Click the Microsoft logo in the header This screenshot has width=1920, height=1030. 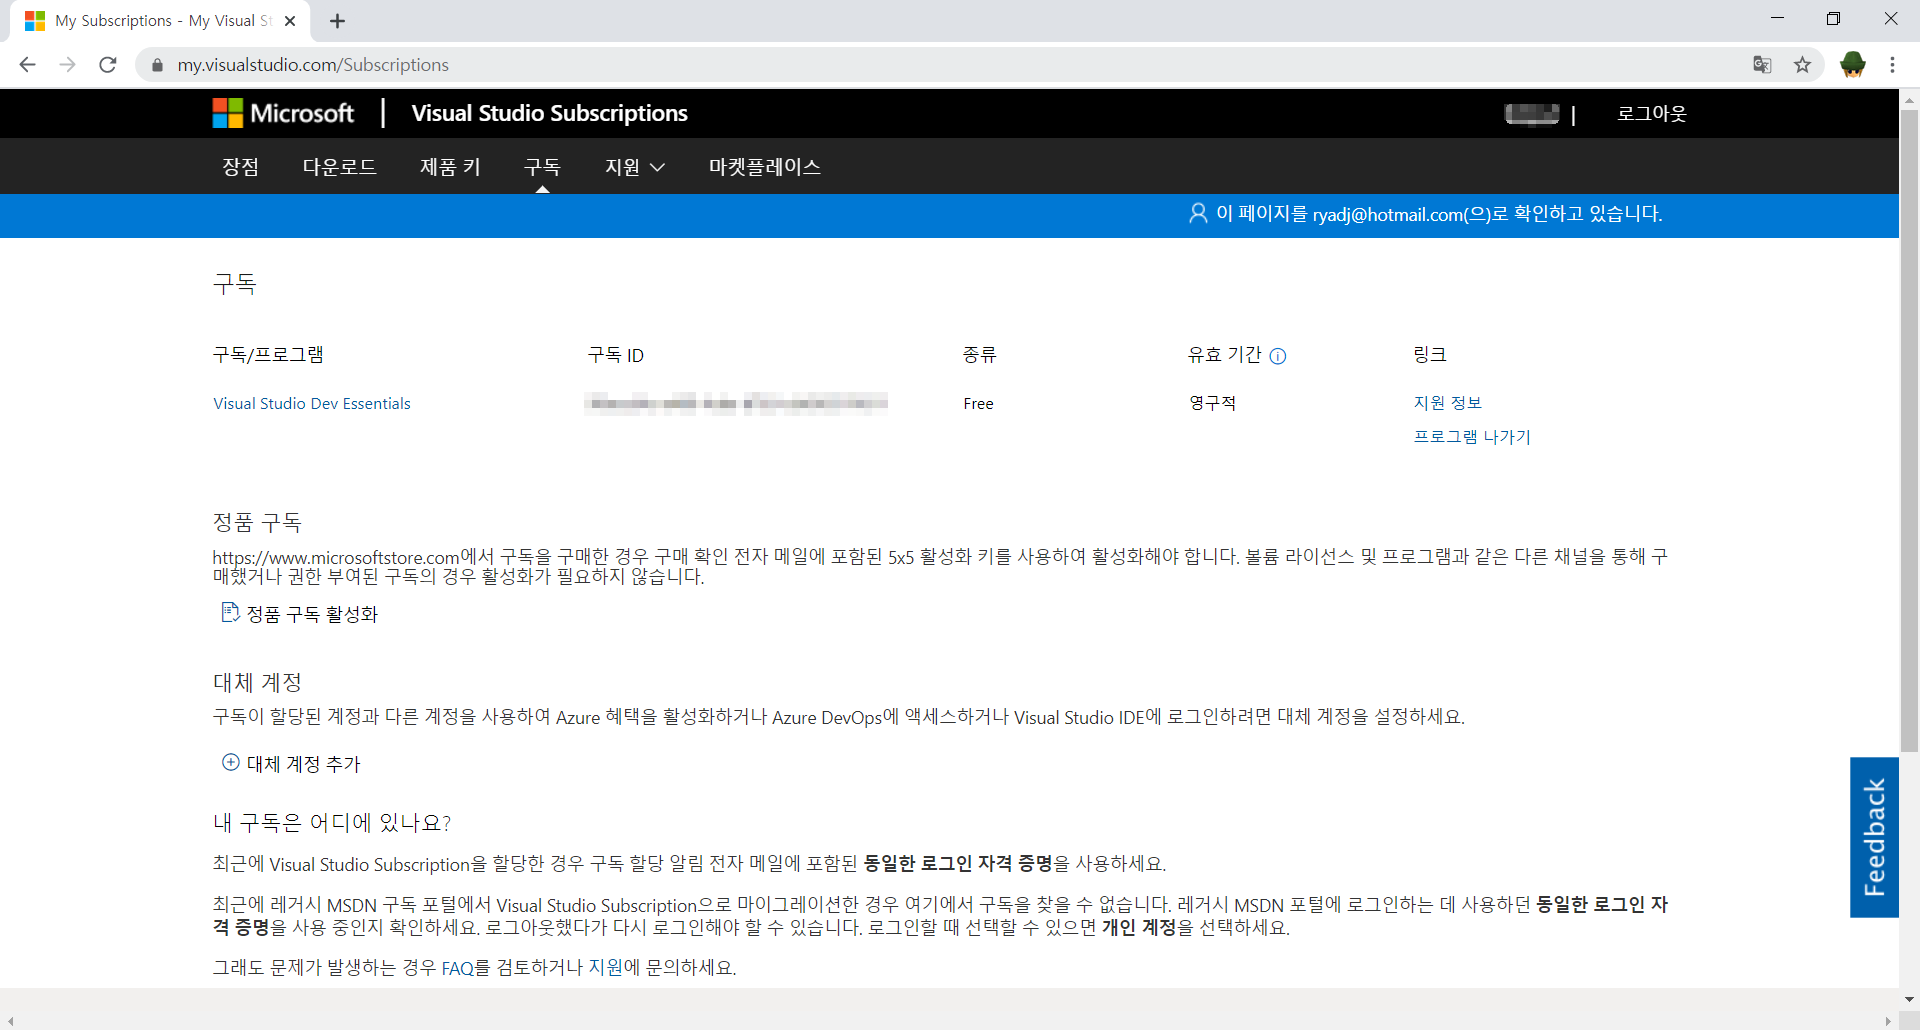283,113
